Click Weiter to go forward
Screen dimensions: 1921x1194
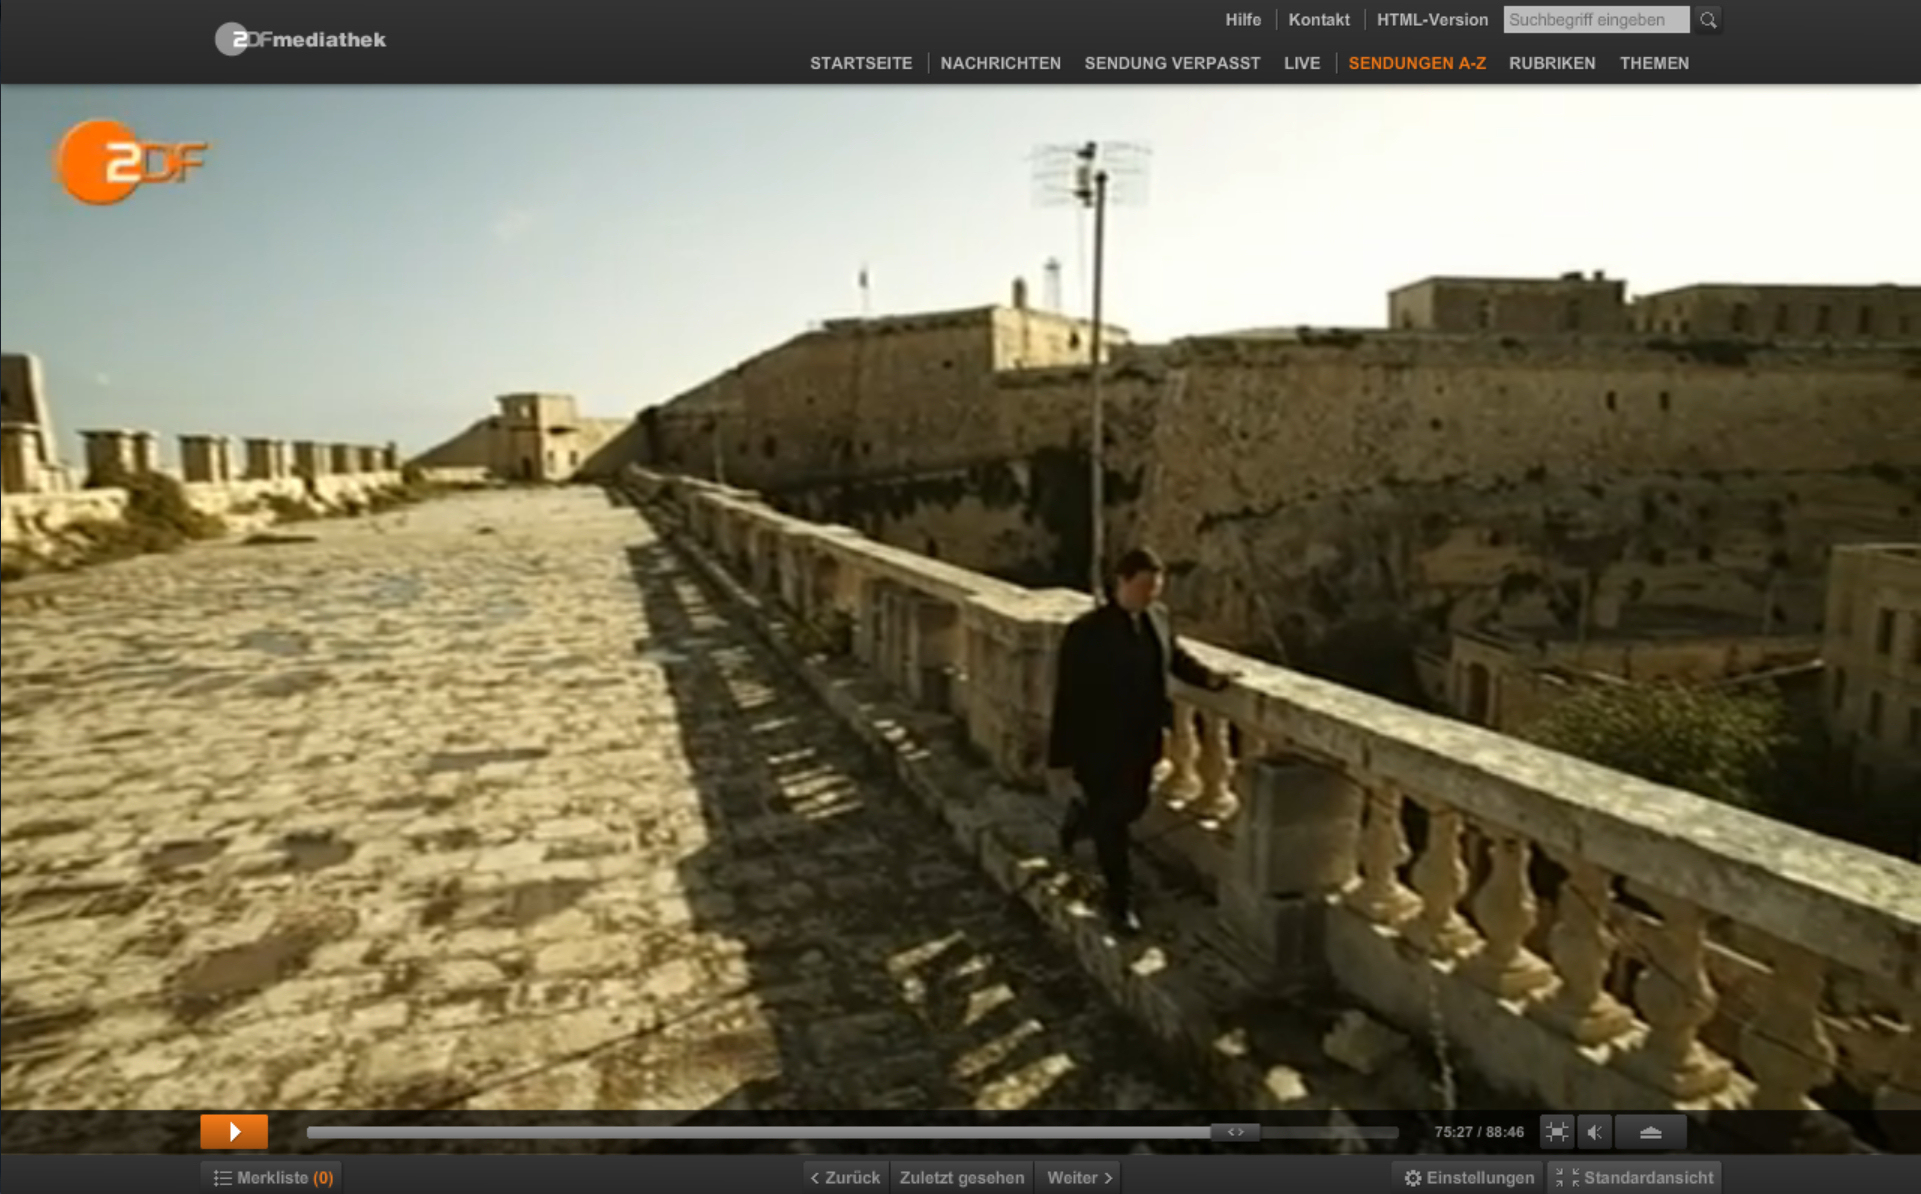click(x=1079, y=1178)
